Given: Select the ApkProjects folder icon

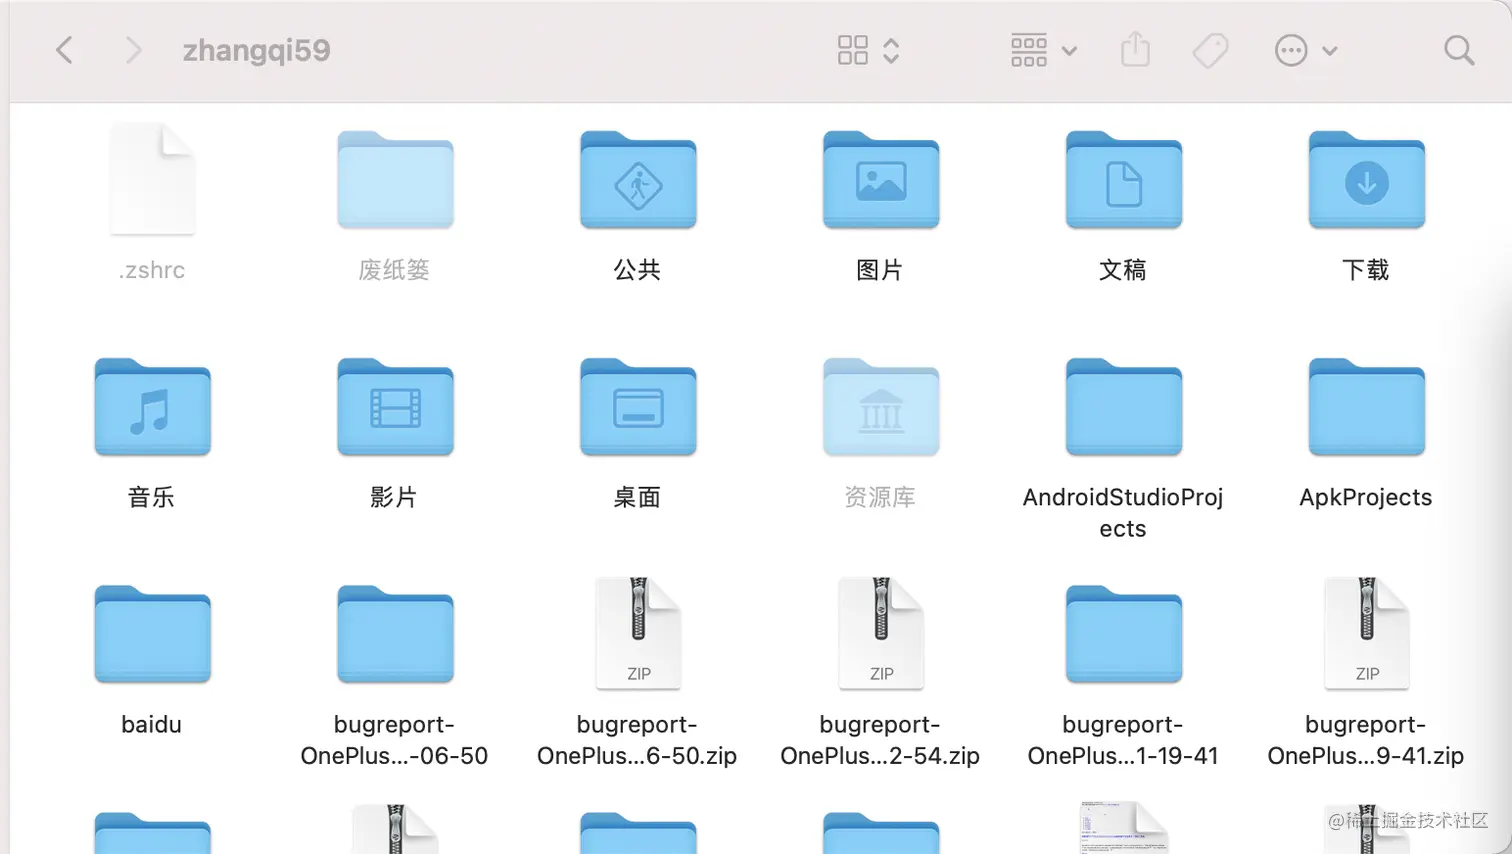Looking at the screenshot, I should pos(1367,407).
